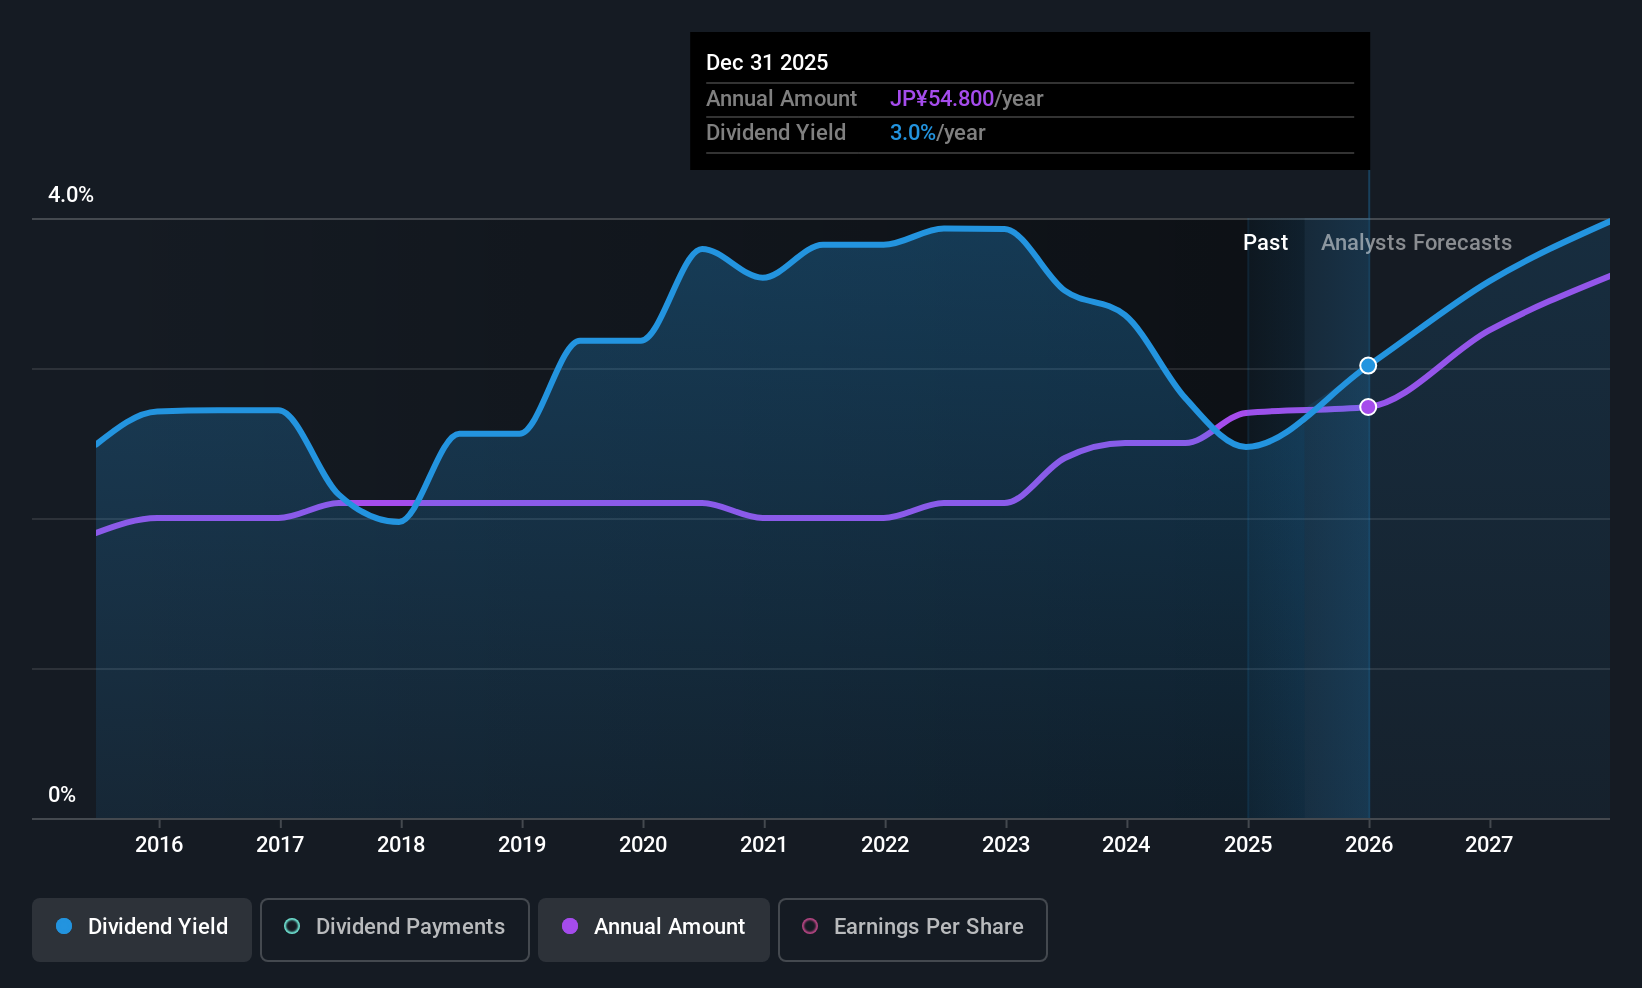The width and height of the screenshot is (1642, 988).
Task: Enable the Dividend Payments series
Action: tap(395, 929)
